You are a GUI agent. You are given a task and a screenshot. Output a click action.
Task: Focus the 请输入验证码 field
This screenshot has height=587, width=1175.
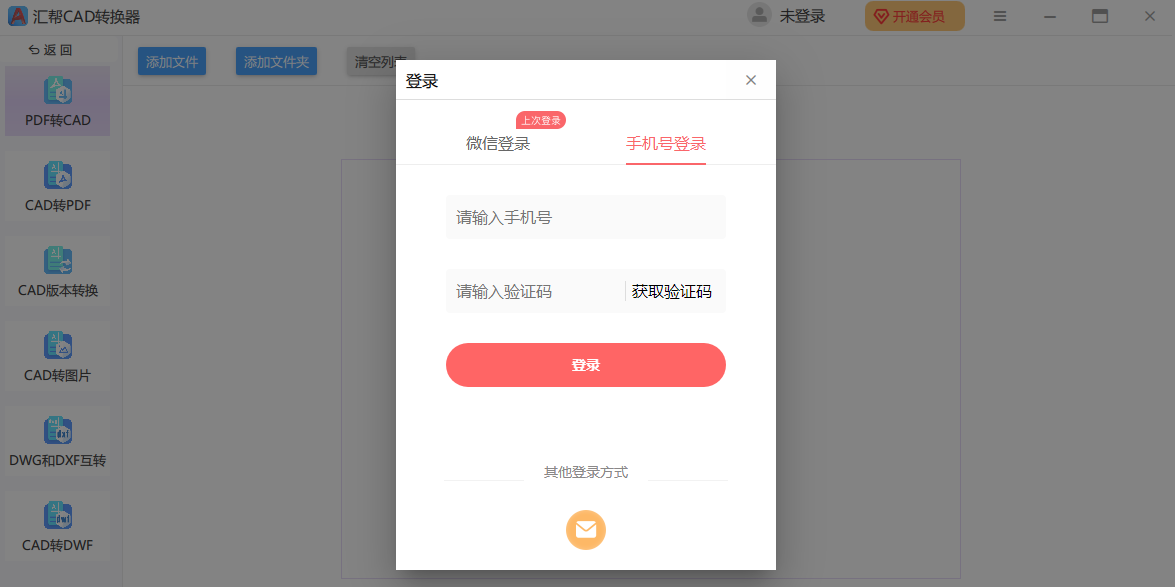click(535, 292)
